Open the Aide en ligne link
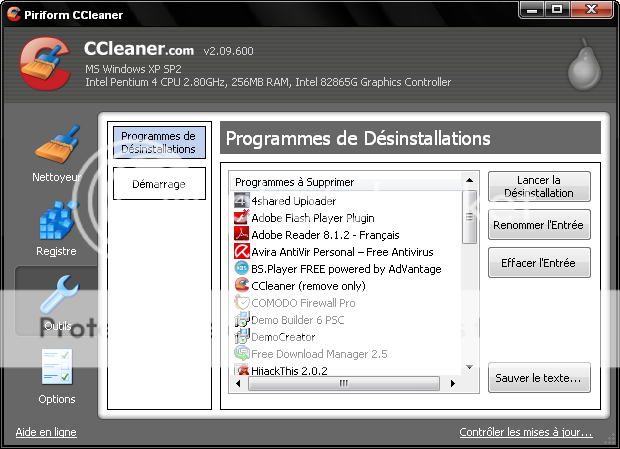This screenshot has height=449, width=620. (x=46, y=432)
